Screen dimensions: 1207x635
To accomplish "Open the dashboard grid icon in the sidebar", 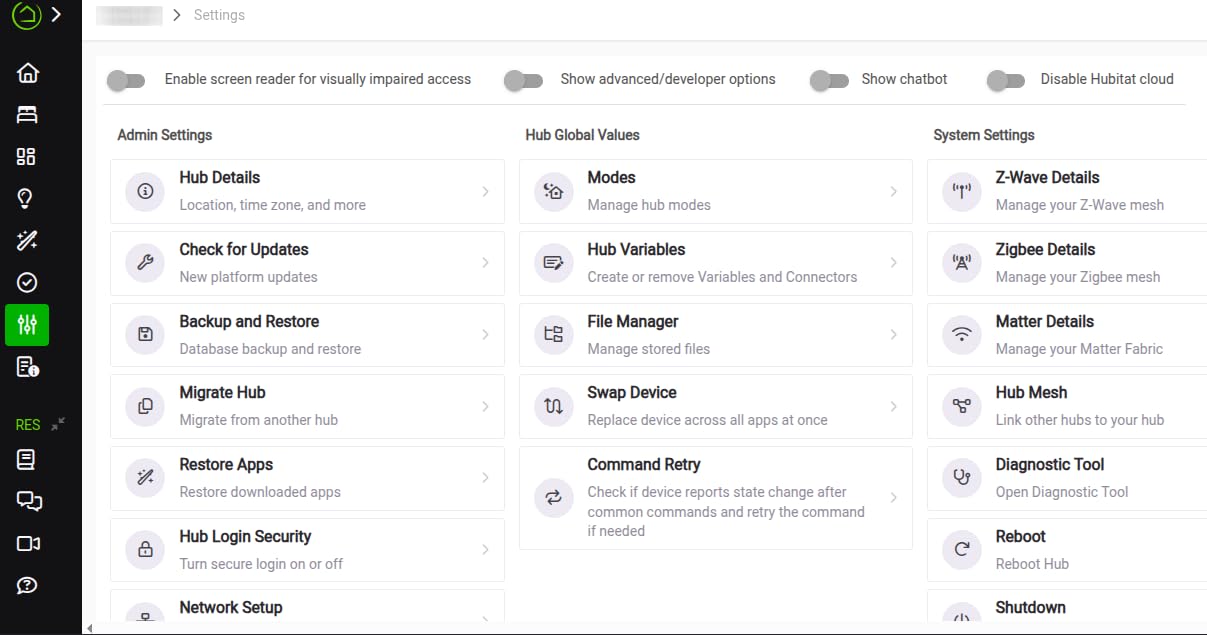I will [x=27, y=157].
